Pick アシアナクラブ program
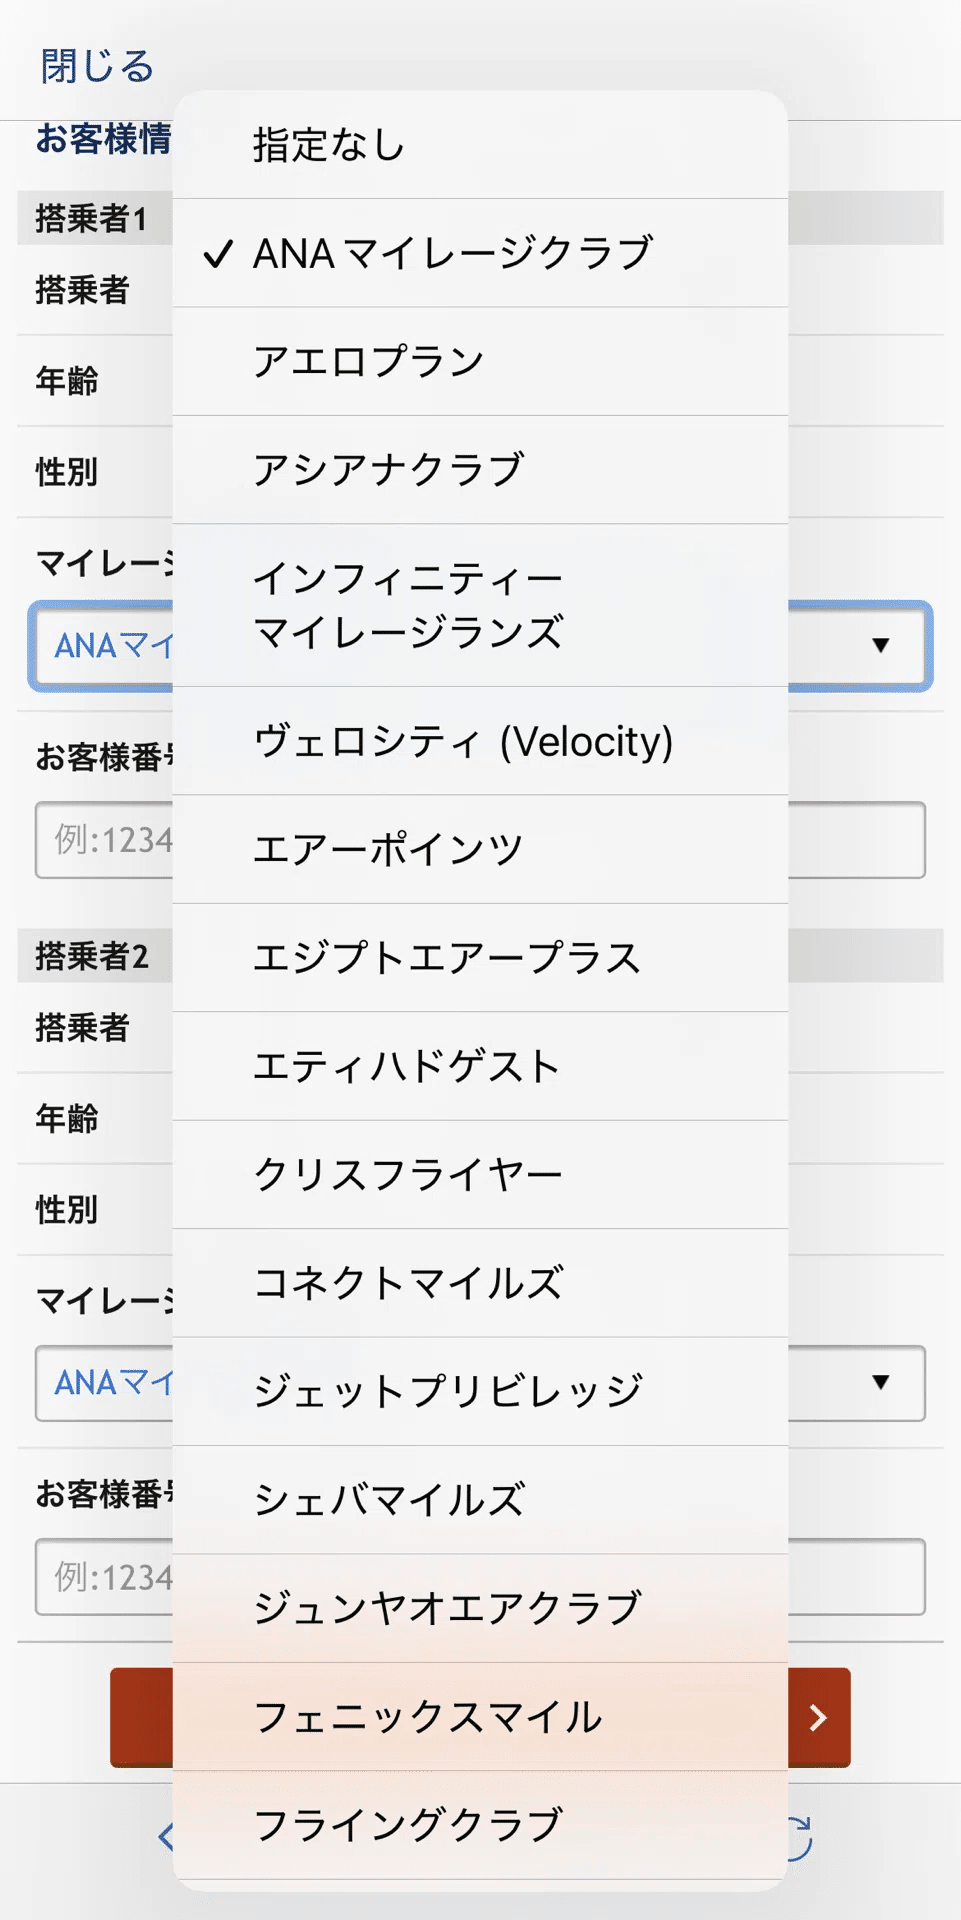The width and height of the screenshot is (961, 1920). click(x=480, y=469)
